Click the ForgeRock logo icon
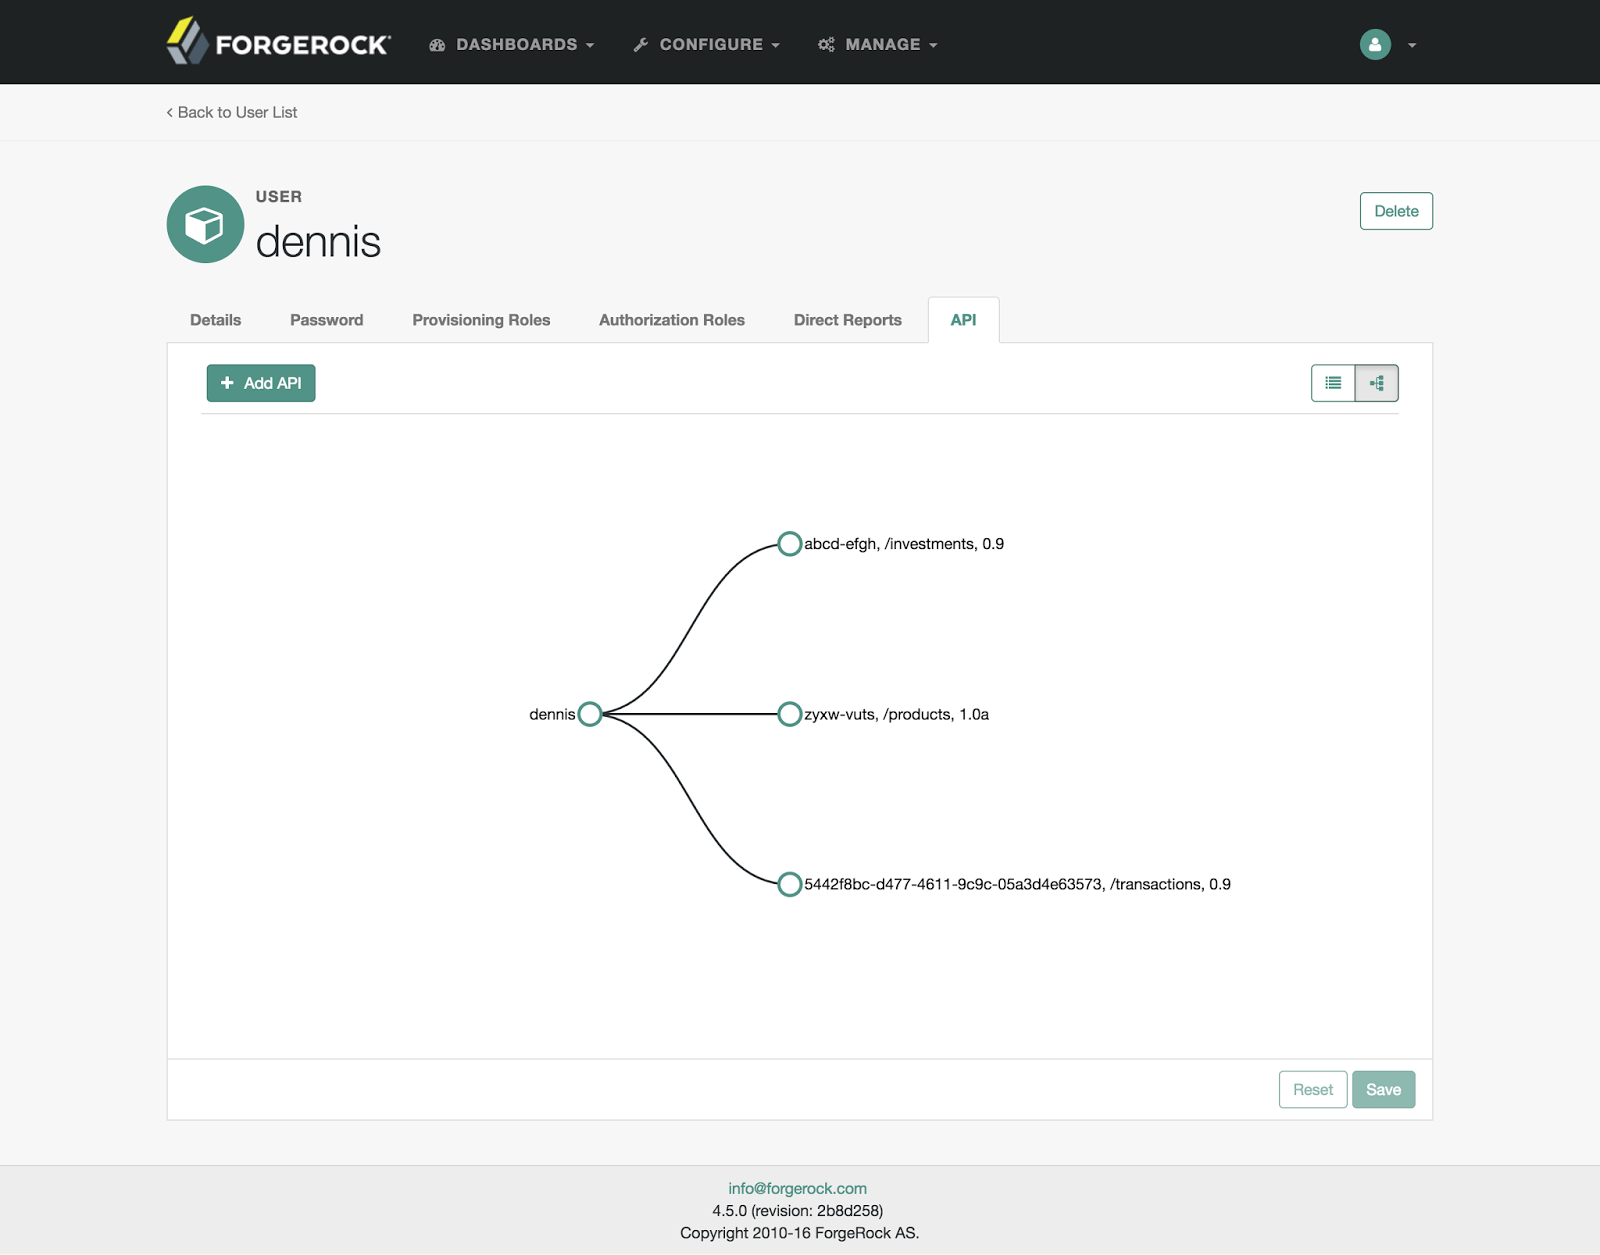The height and width of the screenshot is (1255, 1600). tap(186, 41)
